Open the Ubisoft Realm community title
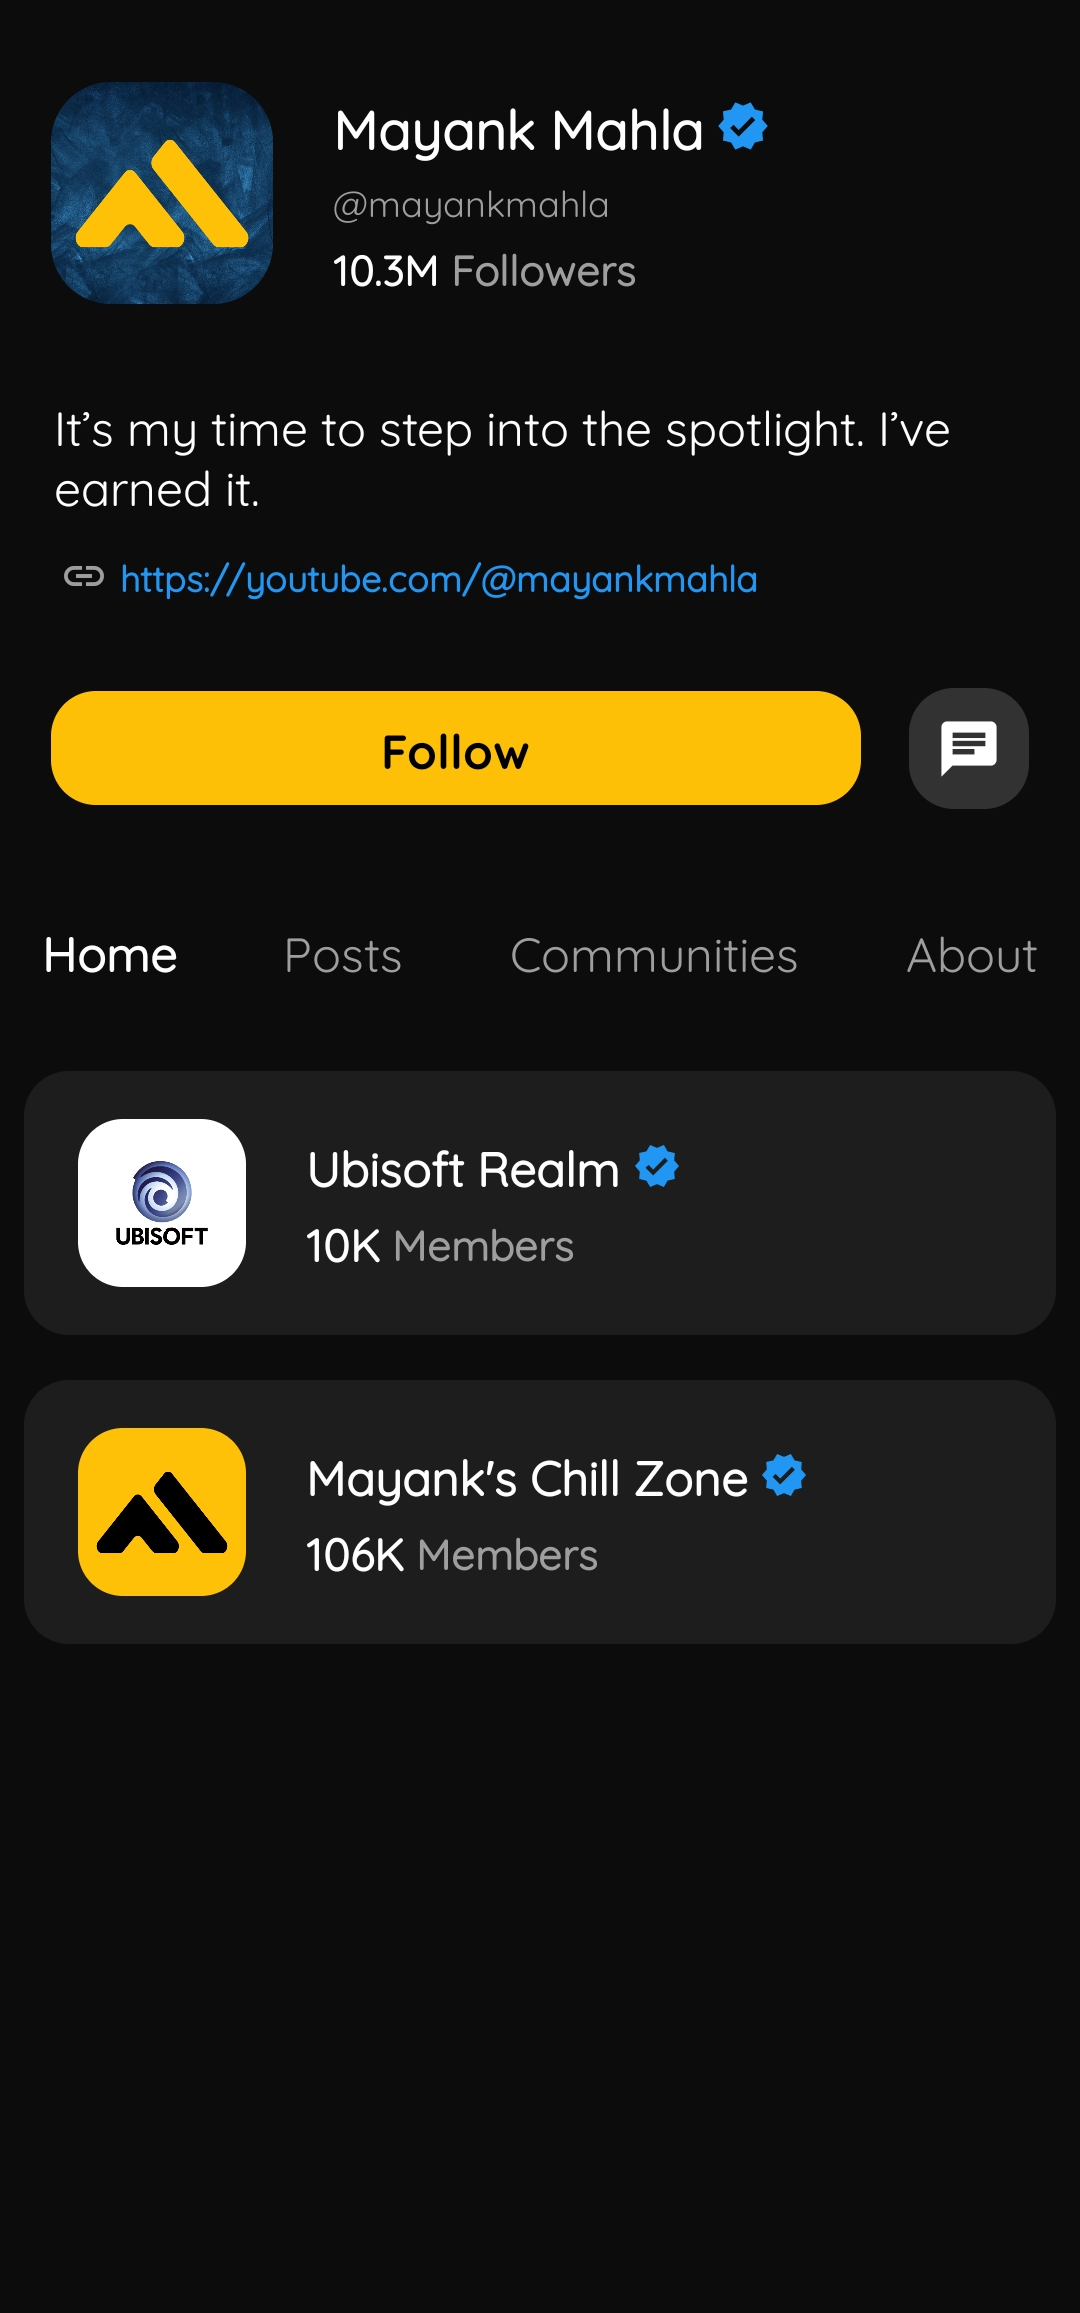Image resolution: width=1080 pixels, height=2313 pixels. tap(464, 1170)
